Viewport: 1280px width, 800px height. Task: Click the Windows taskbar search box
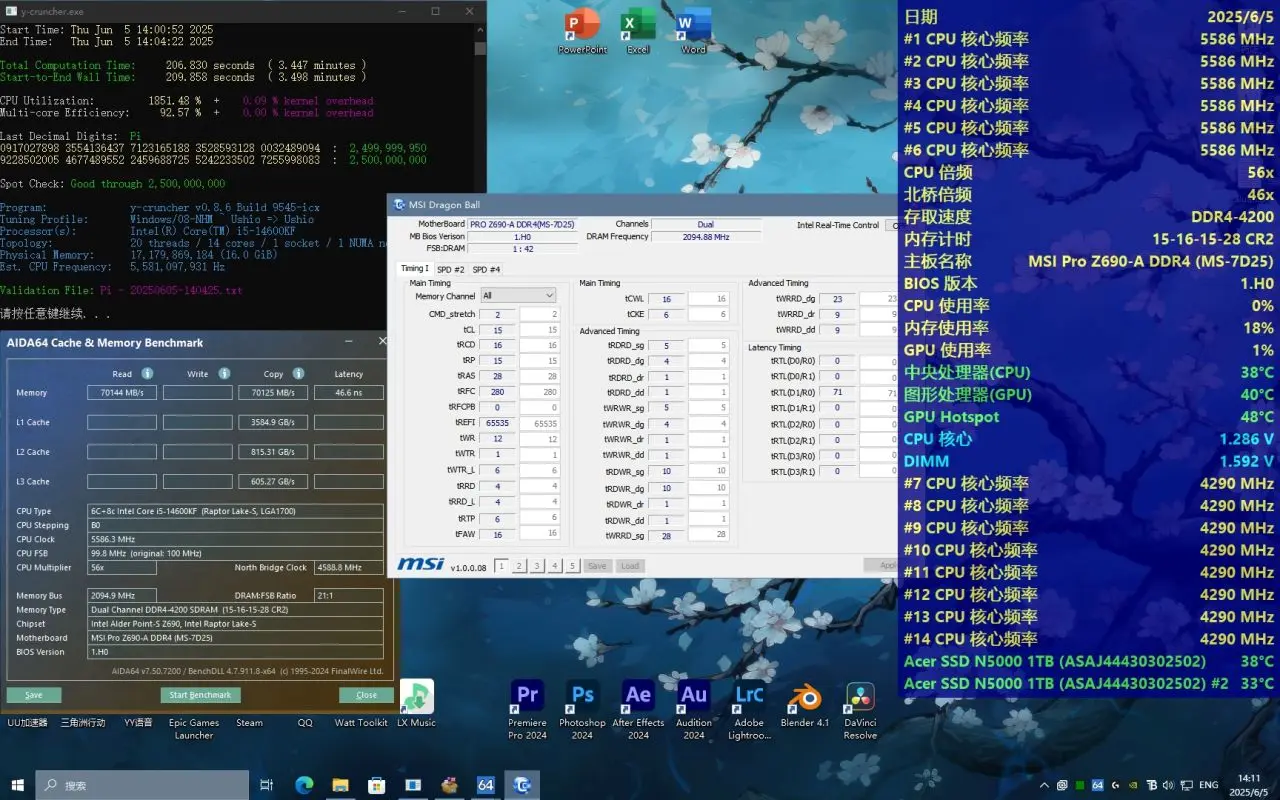[142, 785]
